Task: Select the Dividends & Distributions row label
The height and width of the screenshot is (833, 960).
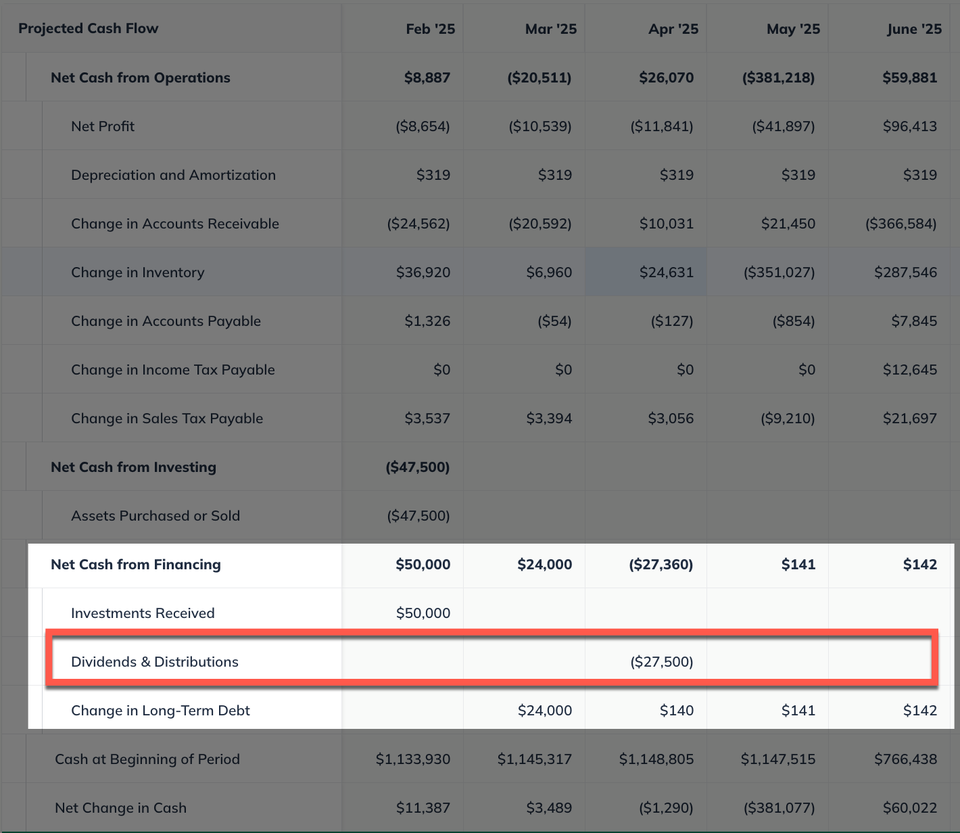Action: pyautogui.click(x=155, y=662)
